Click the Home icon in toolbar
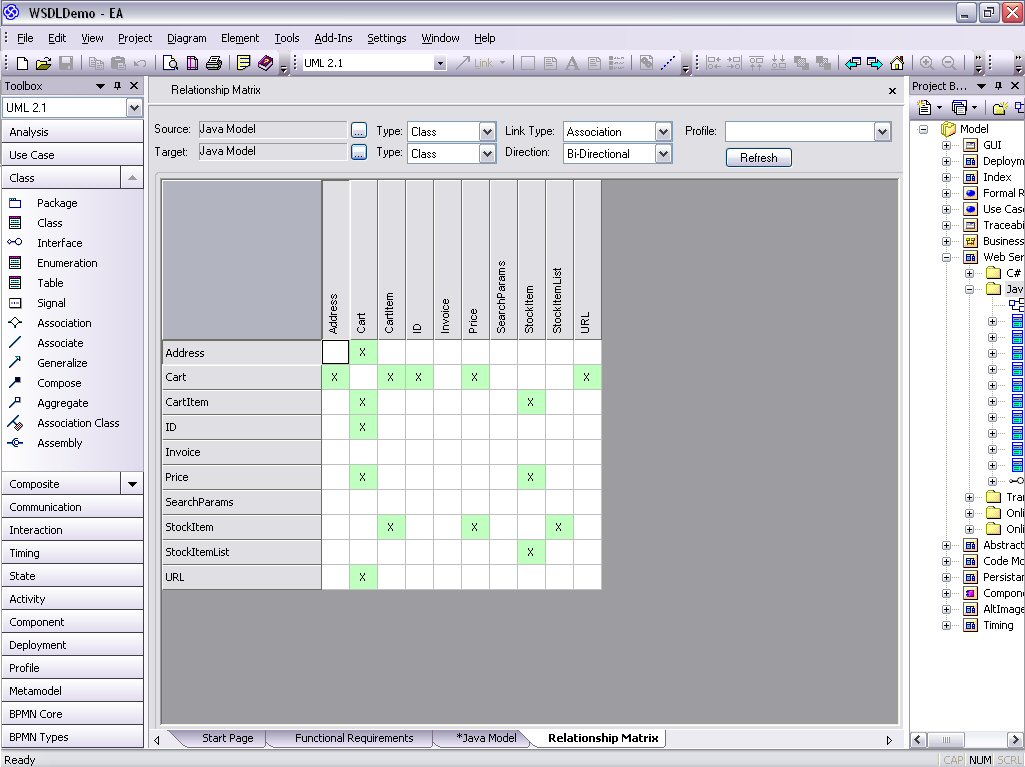Image resolution: width=1025 pixels, height=767 pixels. pos(897,63)
